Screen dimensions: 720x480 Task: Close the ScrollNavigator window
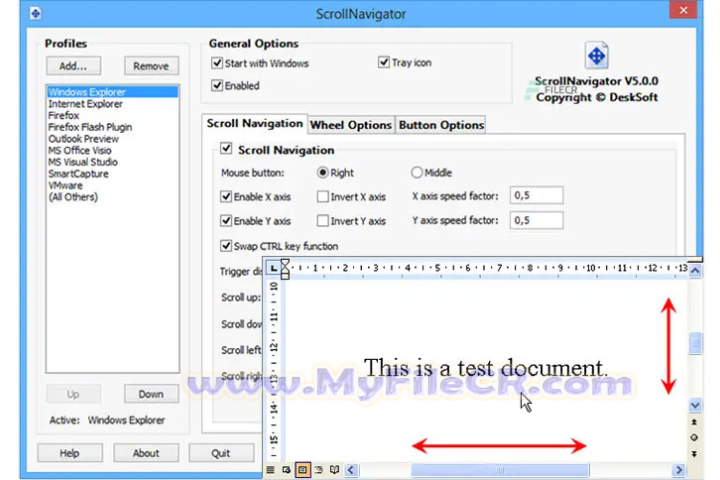(684, 10)
